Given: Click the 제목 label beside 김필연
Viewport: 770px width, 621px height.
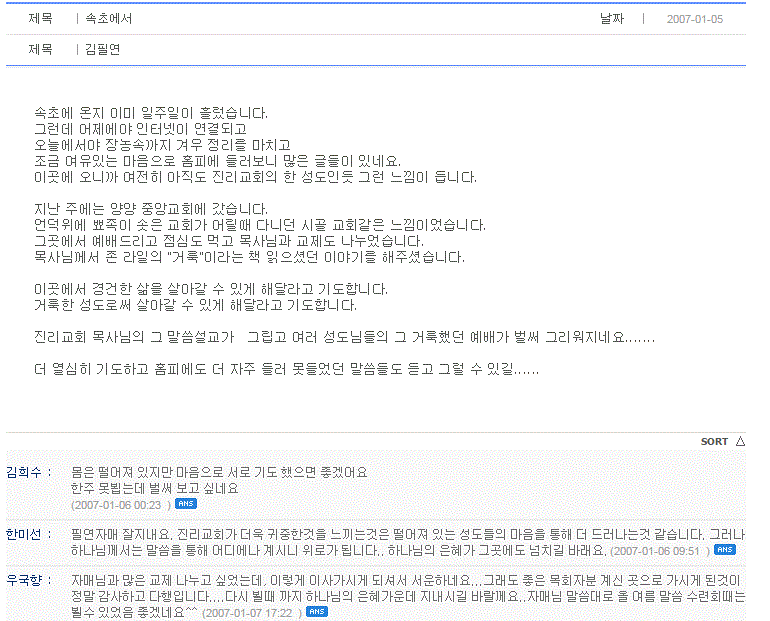Looking at the screenshot, I should pos(40,49).
